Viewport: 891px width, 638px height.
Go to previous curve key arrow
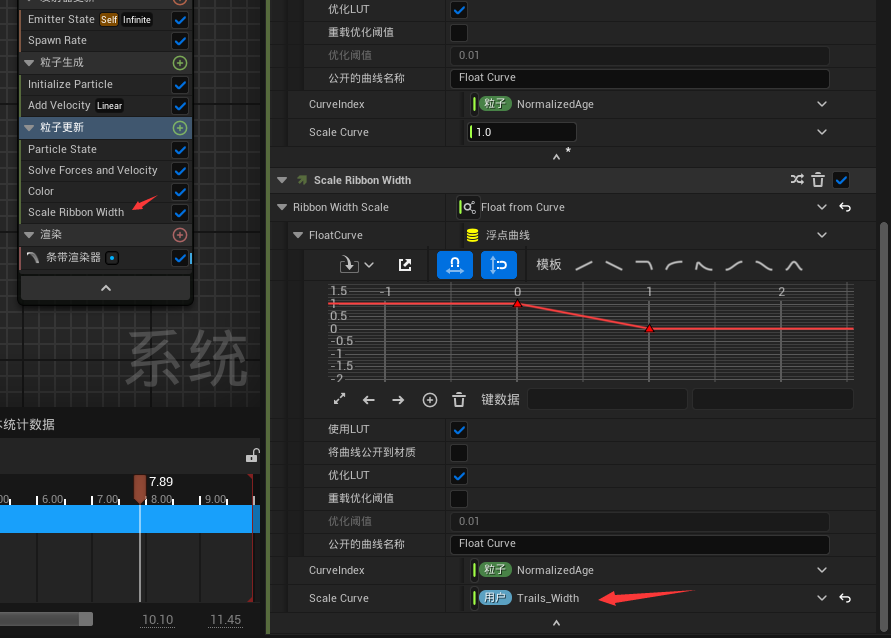(x=369, y=400)
